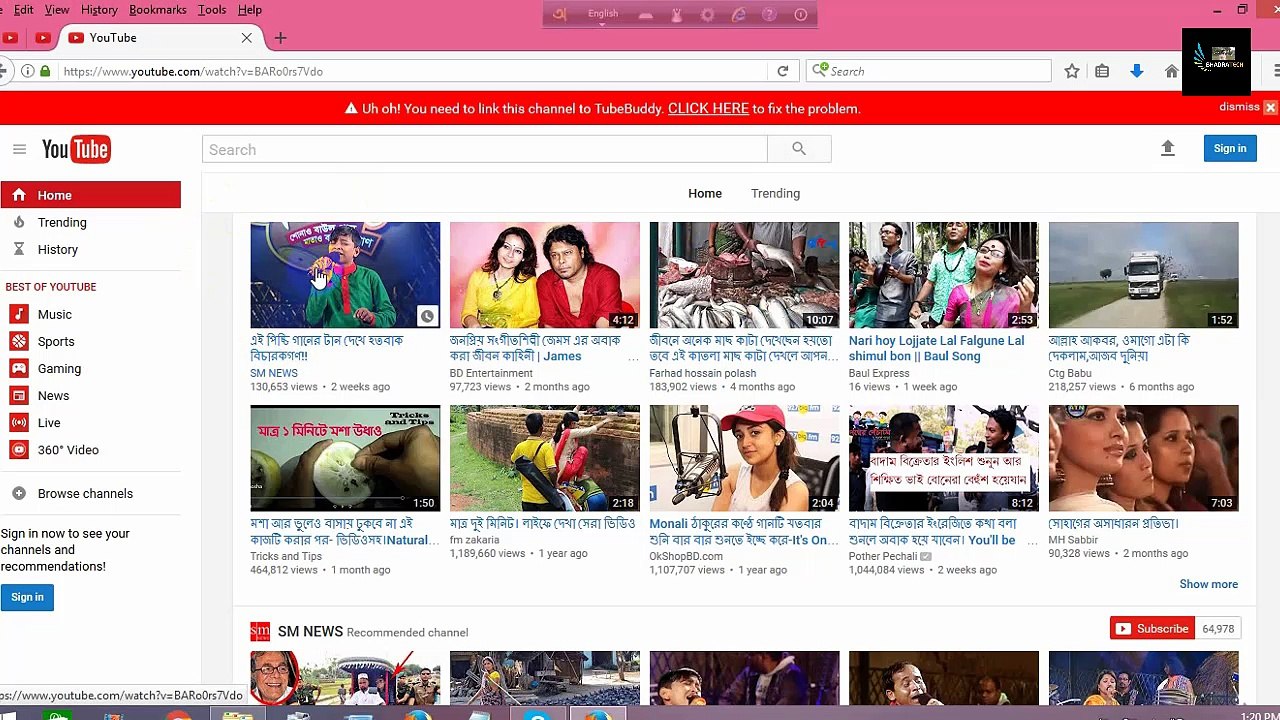Open the Pother Pechali channel link
1280x720 pixels.
coord(883,556)
